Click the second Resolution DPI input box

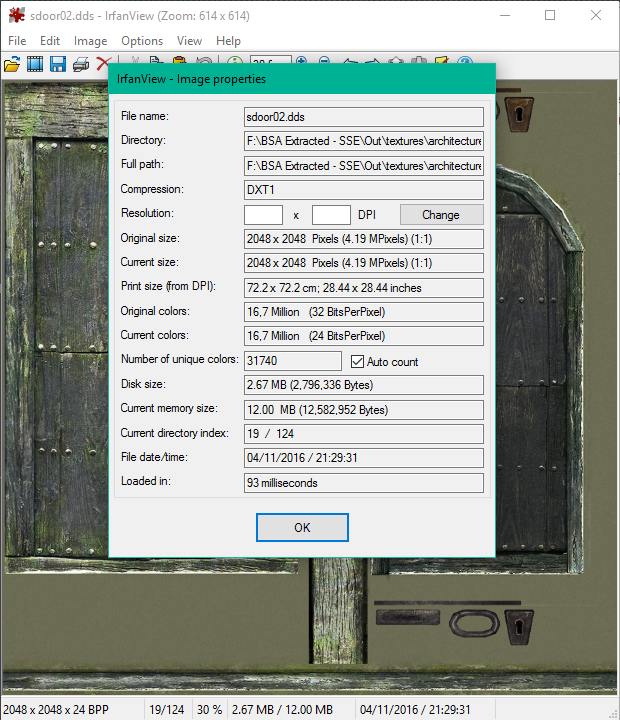pos(331,215)
